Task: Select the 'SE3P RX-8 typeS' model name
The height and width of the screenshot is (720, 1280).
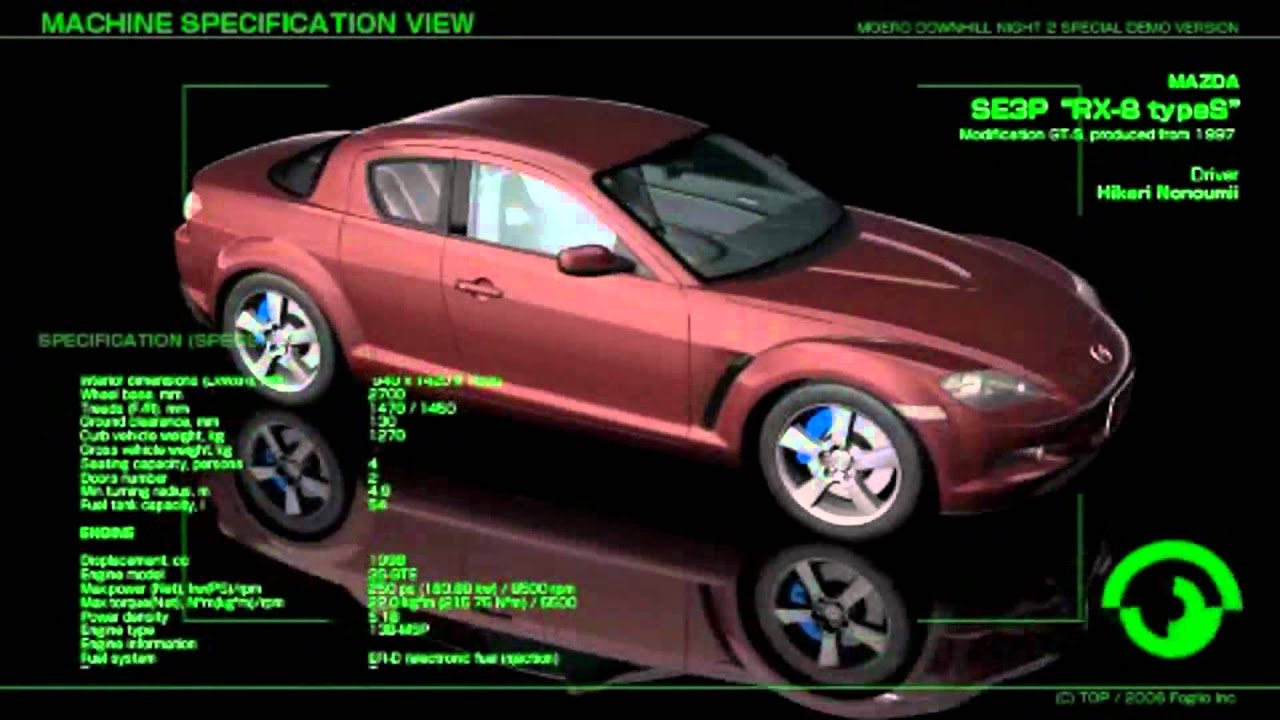Action: pyautogui.click(x=1105, y=109)
